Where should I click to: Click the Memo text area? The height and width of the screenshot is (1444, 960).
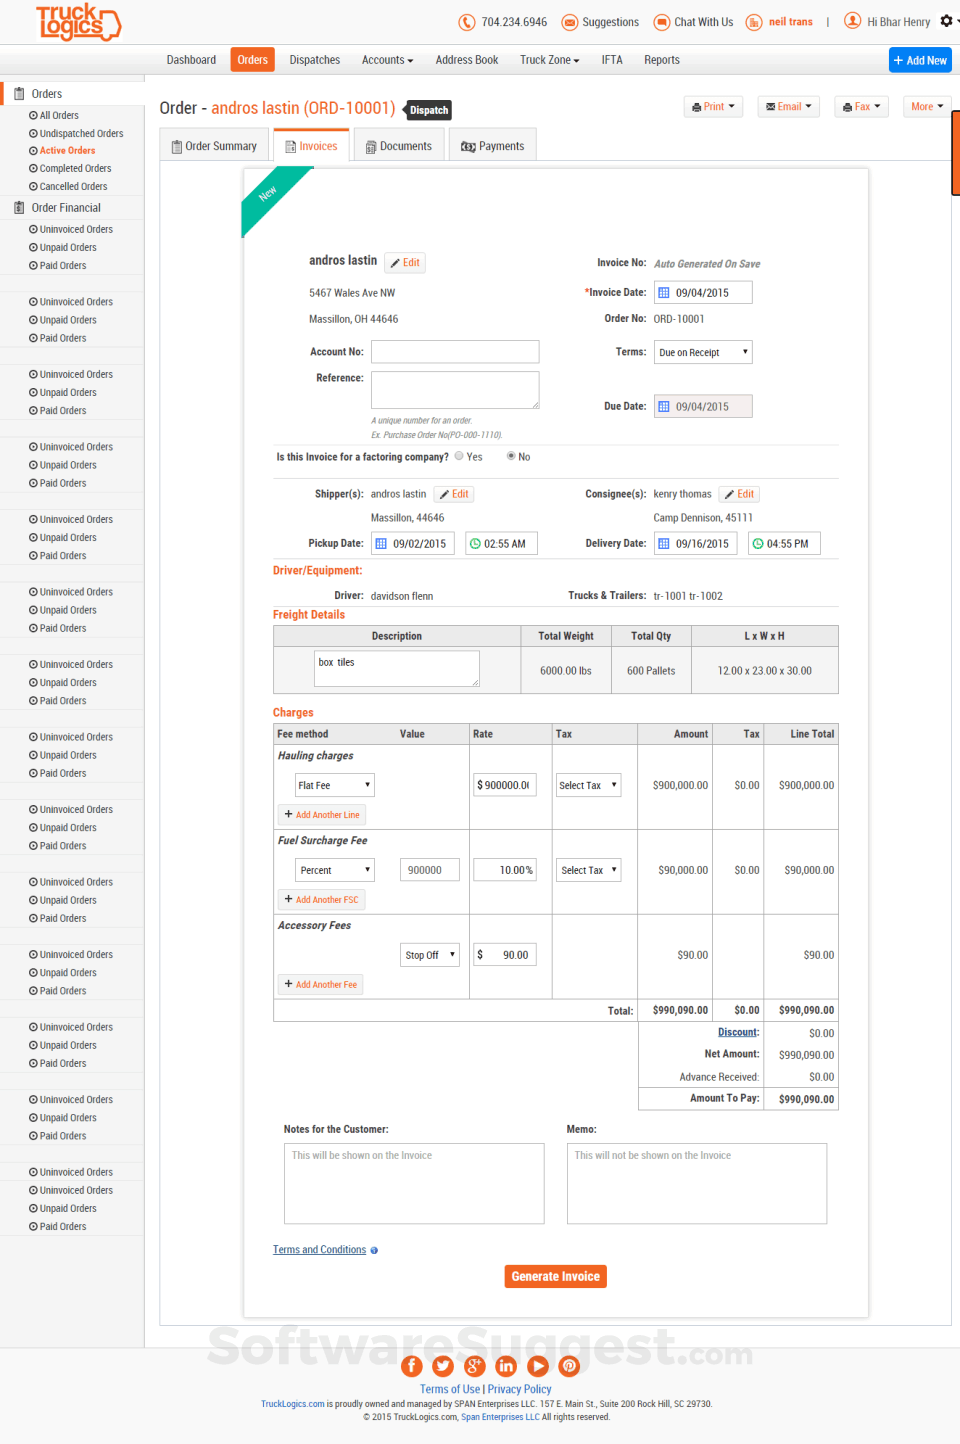coord(697,1184)
